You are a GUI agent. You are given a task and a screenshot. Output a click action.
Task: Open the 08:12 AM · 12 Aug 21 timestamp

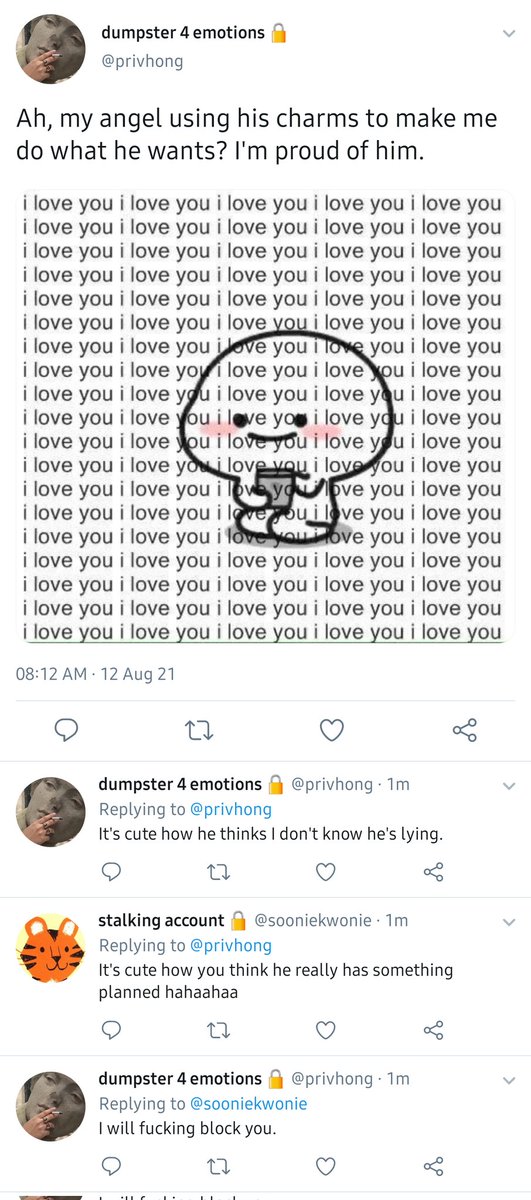pos(96,674)
